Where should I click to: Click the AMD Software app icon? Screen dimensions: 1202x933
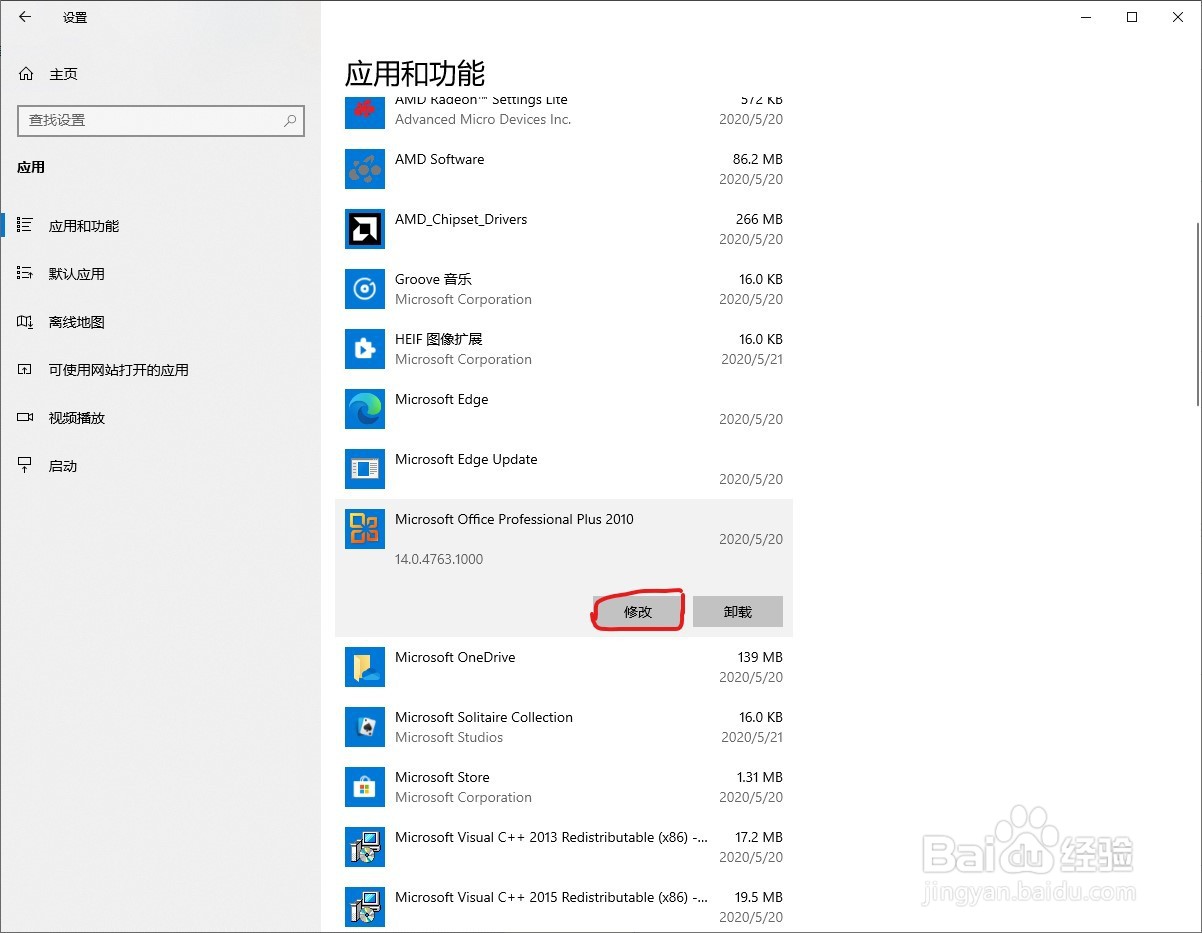pos(365,169)
